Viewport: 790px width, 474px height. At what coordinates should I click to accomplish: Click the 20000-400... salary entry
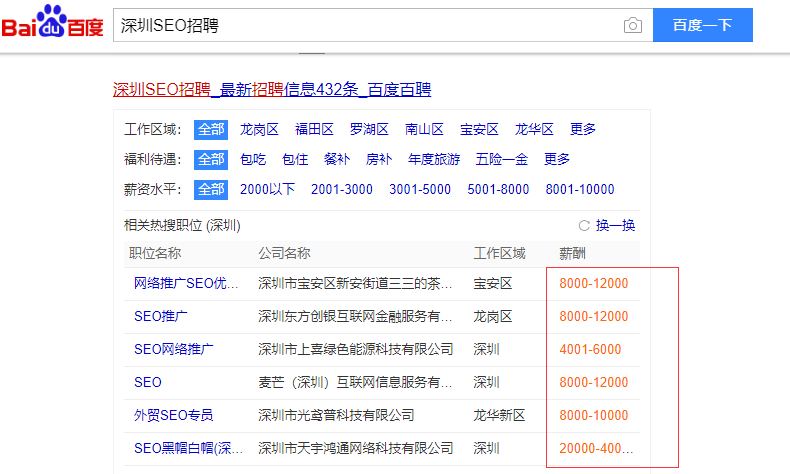[595, 448]
